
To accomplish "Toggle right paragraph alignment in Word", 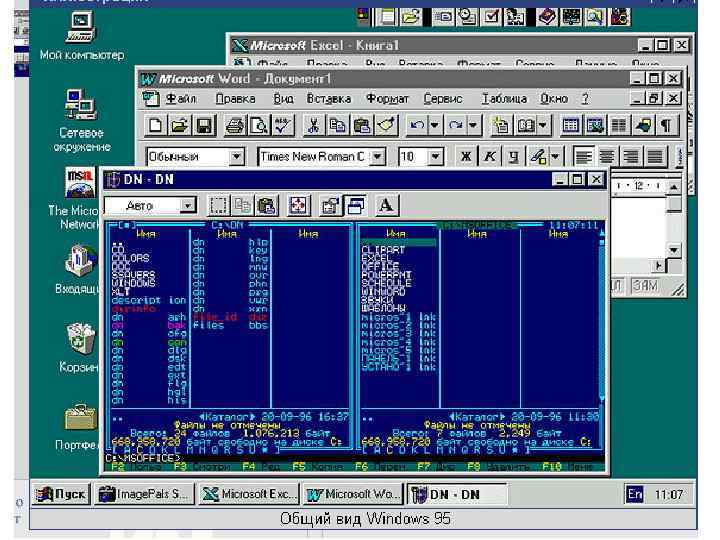I will coord(631,157).
